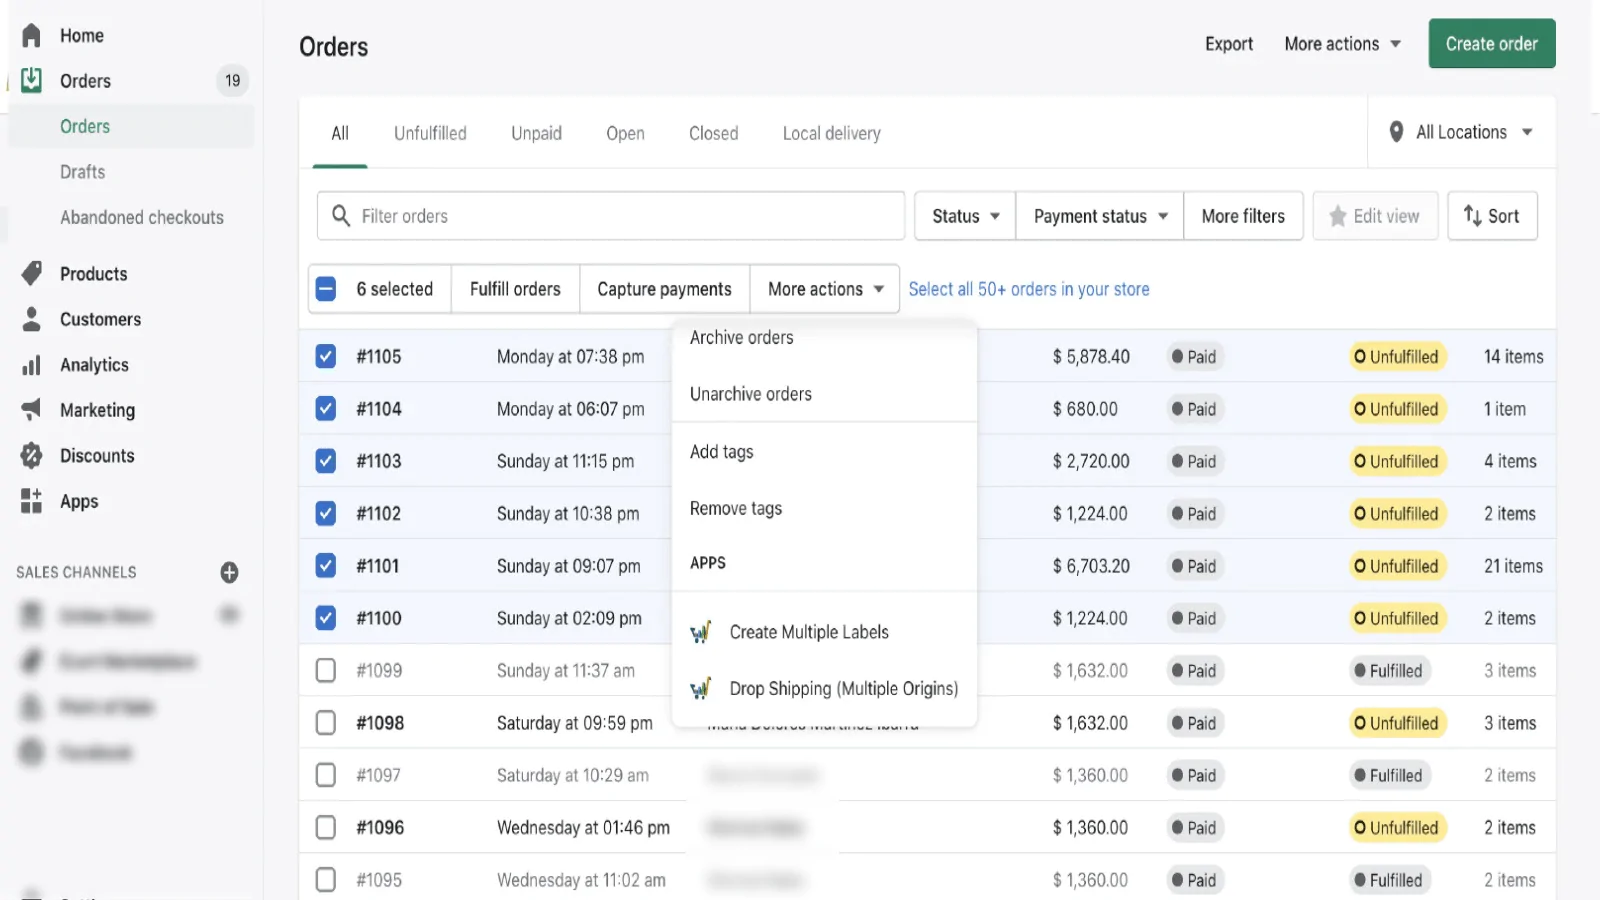Switch to the Unfulfilled tab
1600x900 pixels.
(430, 133)
